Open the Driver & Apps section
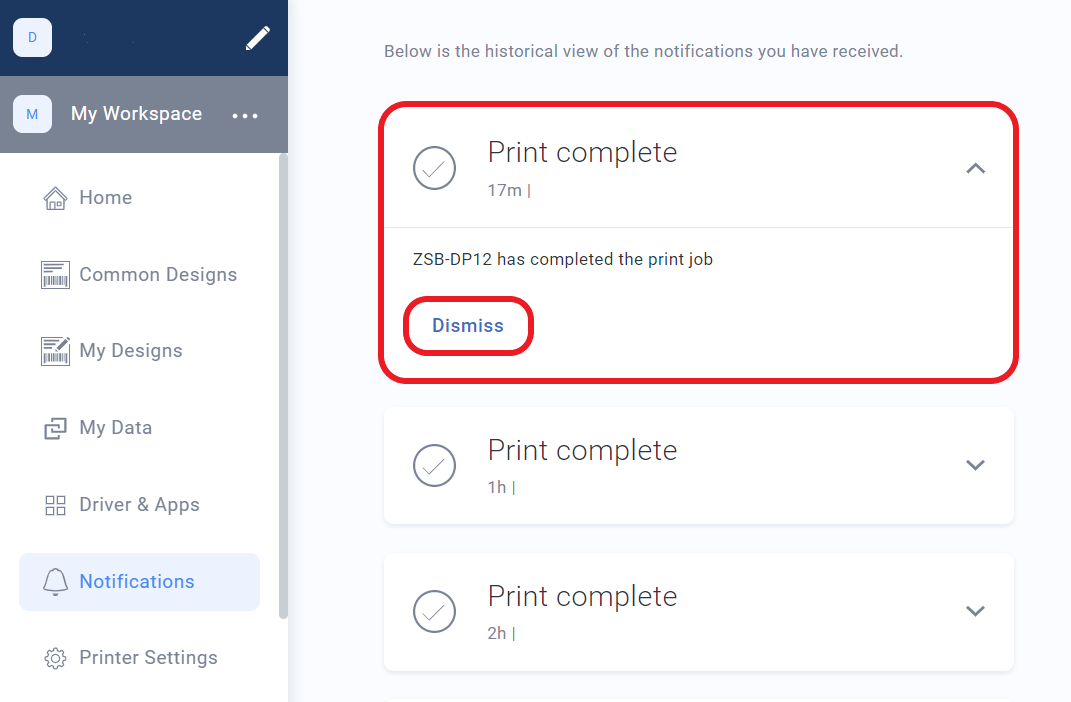This screenshot has height=702, width=1071. (140, 504)
